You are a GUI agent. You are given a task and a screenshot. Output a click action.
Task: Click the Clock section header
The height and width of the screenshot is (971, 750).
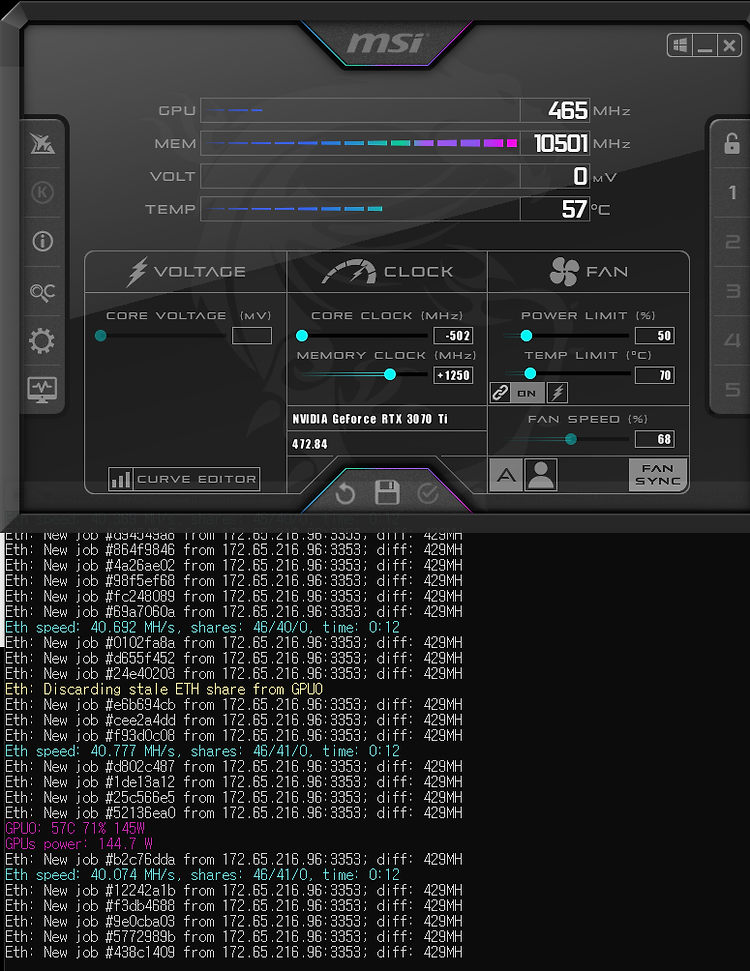[388, 272]
